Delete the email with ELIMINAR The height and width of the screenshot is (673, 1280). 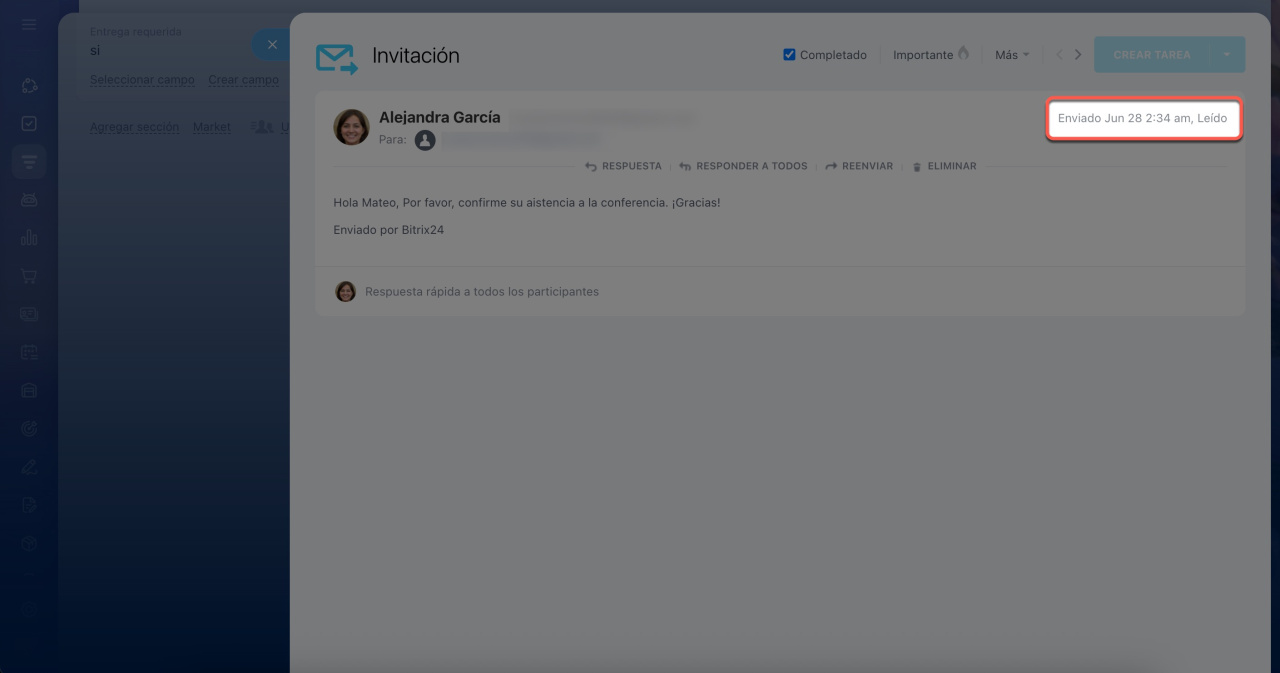[x=944, y=166]
